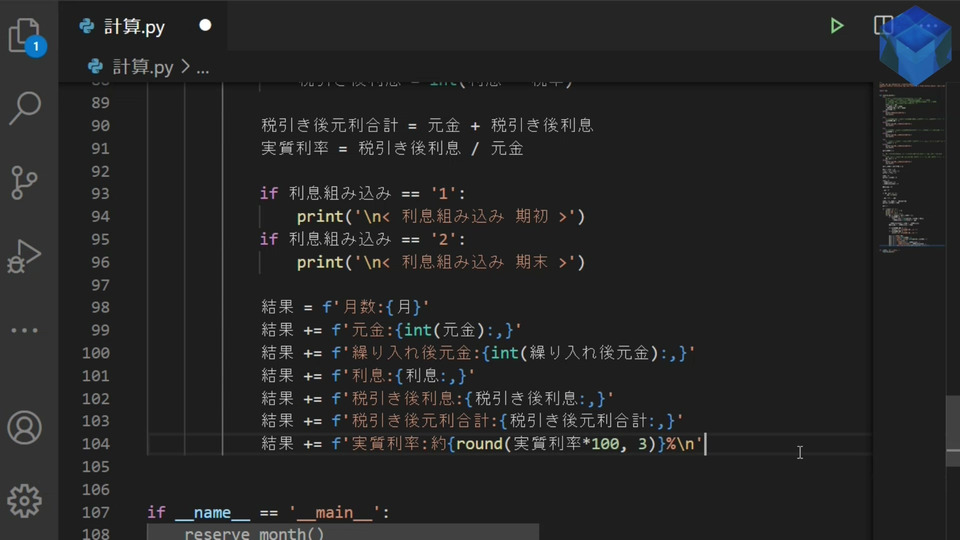
Task: Click the 税引き後利息 f-string on line 102
Action: [x=473, y=399]
